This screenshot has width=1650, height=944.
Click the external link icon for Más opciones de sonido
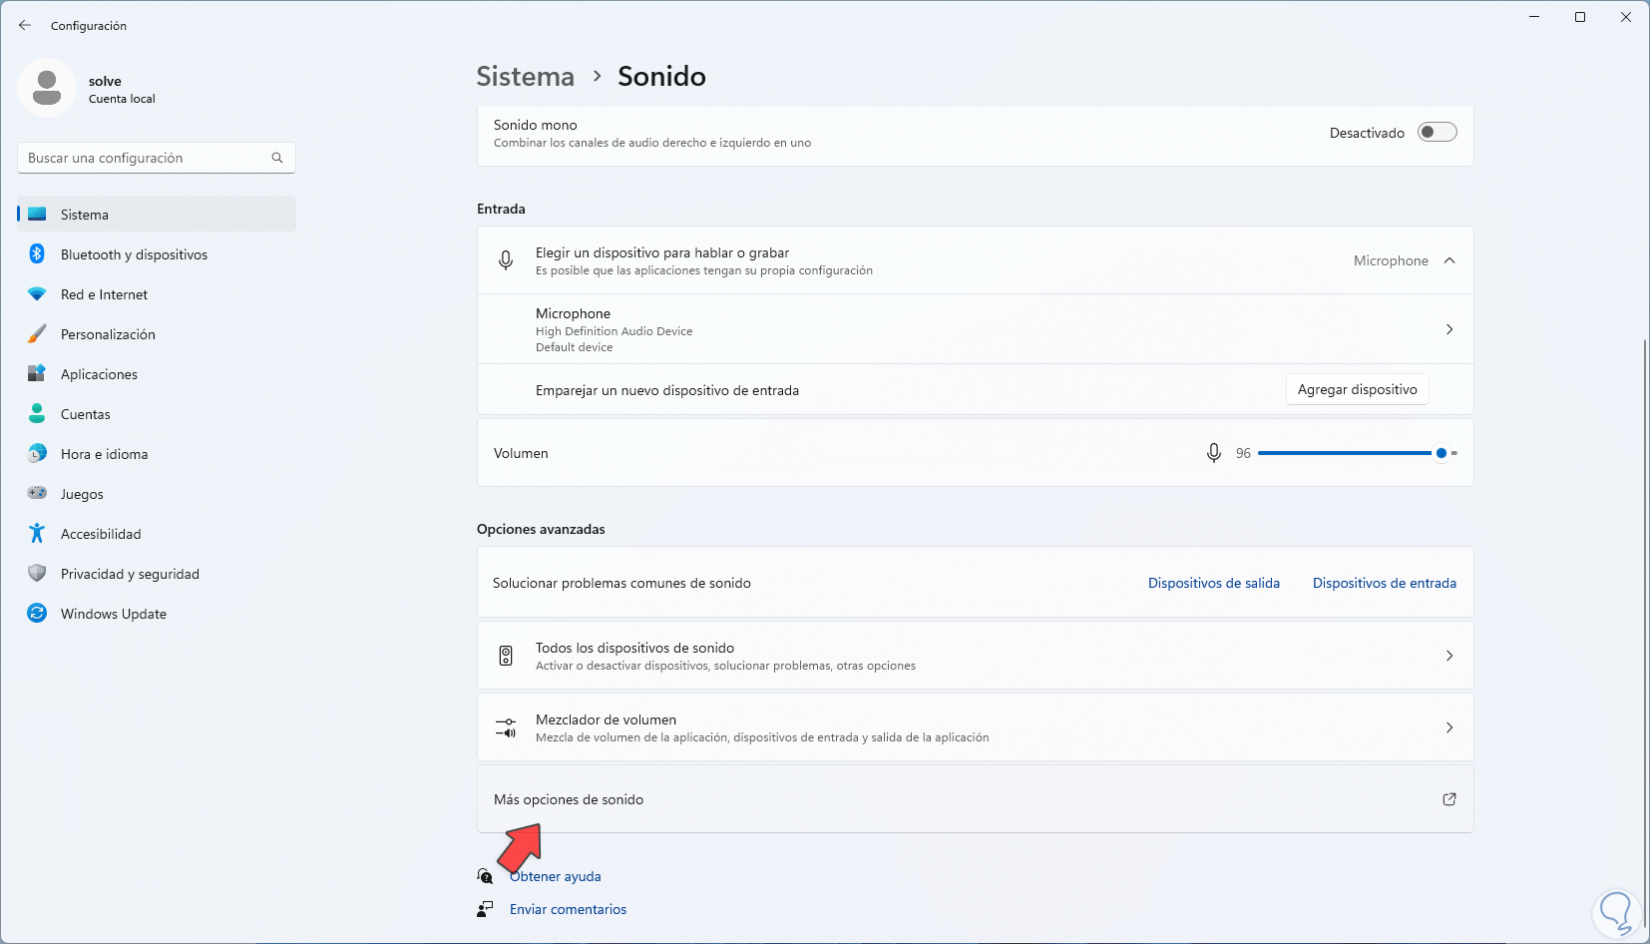1449,799
